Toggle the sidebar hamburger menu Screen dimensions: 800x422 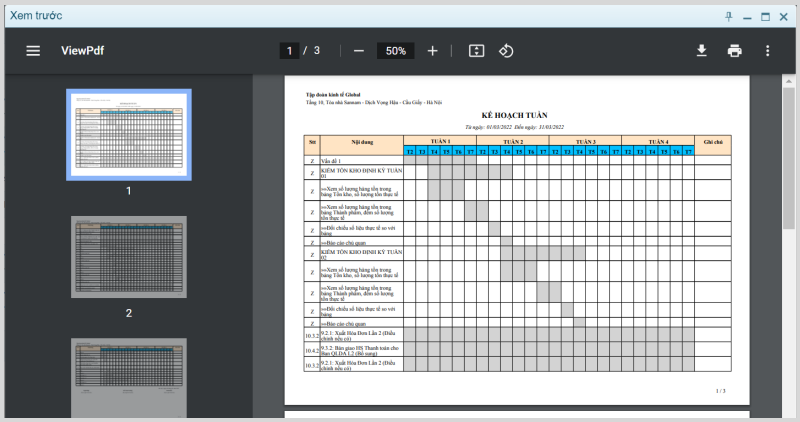33,51
